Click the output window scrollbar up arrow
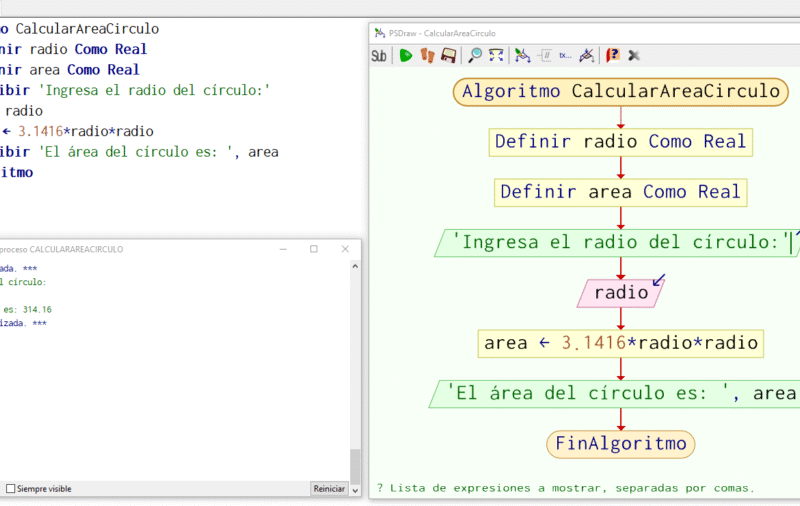This screenshot has width=800, height=506. point(355,266)
